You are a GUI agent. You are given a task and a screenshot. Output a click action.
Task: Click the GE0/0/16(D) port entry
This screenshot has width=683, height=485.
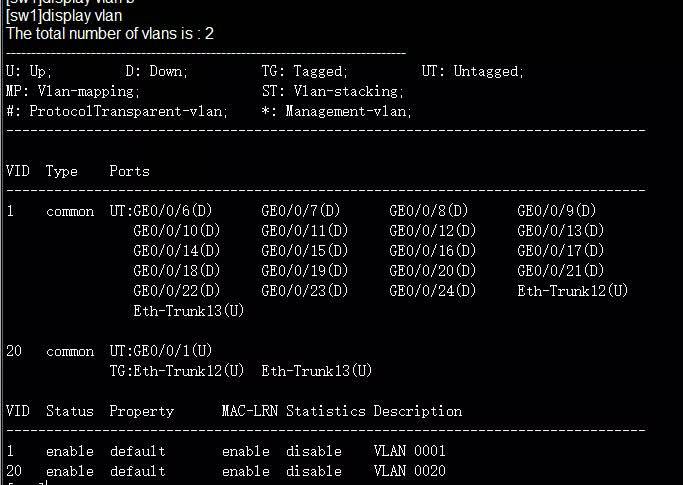[x=433, y=251]
